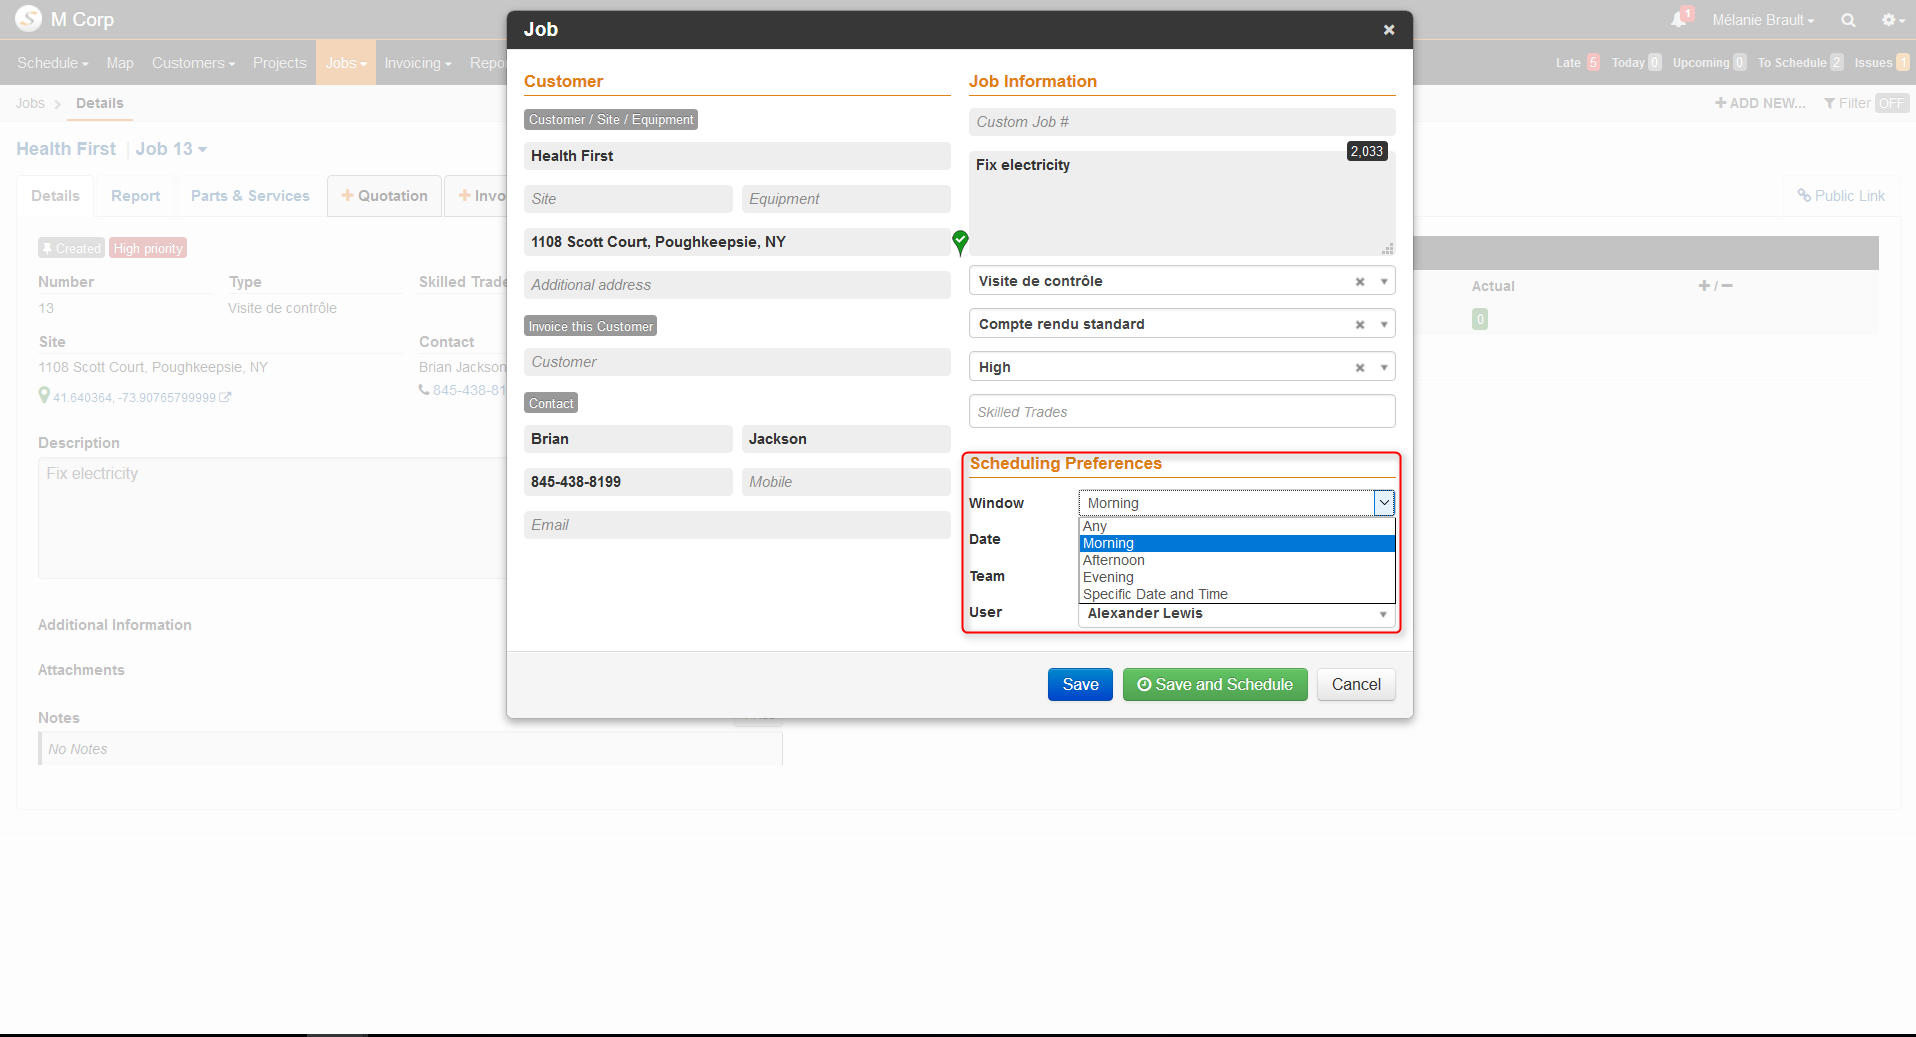The width and height of the screenshot is (1916, 1037).
Task: Open the search magnifier in the top bar
Action: [x=1848, y=20]
